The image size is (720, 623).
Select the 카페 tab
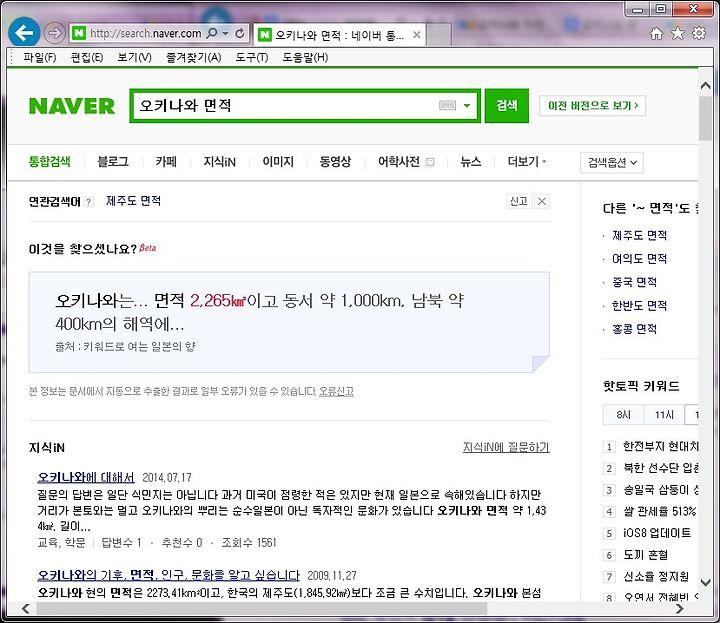click(x=166, y=162)
